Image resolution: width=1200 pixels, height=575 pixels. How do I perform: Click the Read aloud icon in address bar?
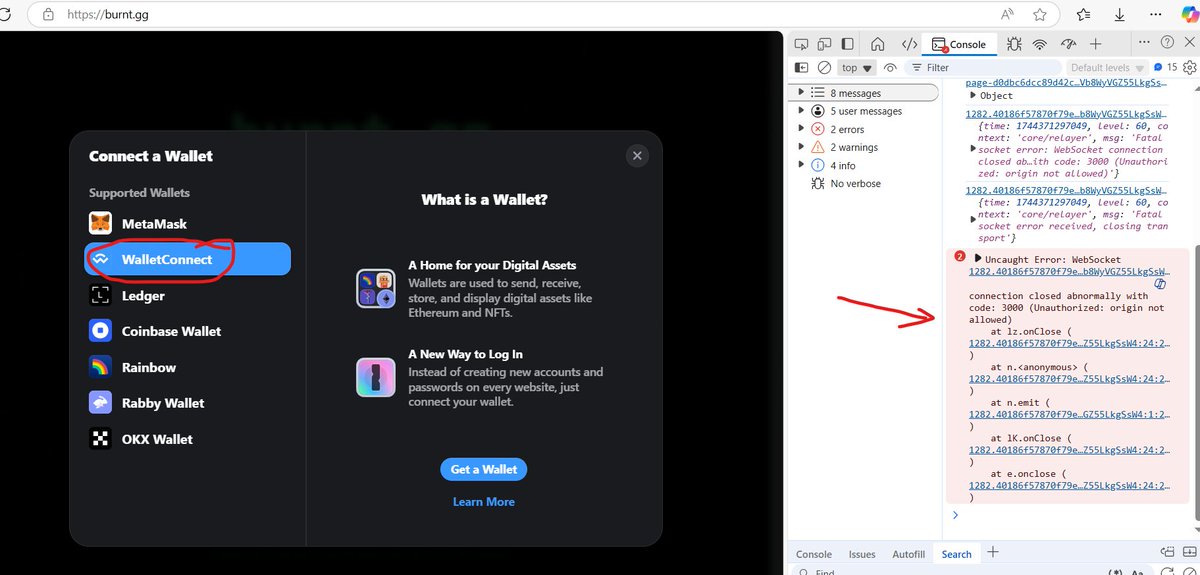coord(1007,14)
